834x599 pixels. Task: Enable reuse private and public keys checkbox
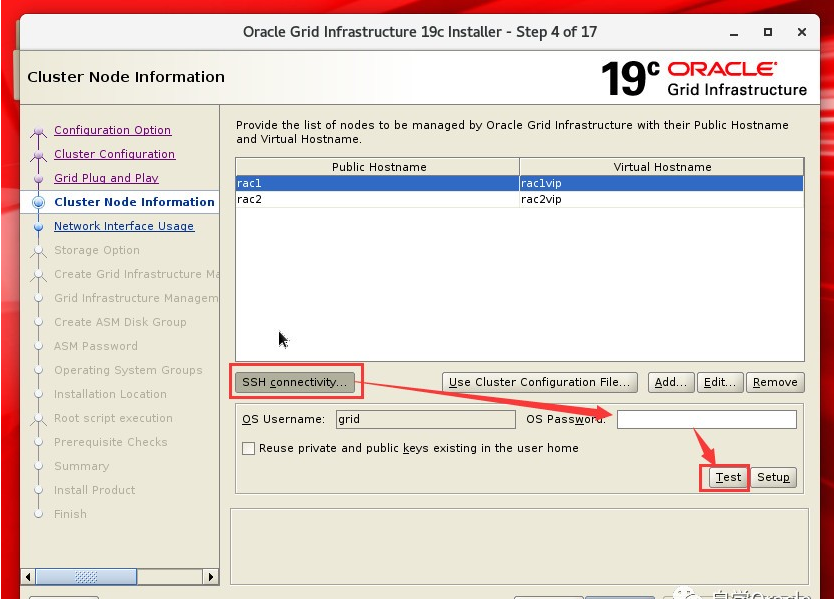pyautogui.click(x=248, y=448)
